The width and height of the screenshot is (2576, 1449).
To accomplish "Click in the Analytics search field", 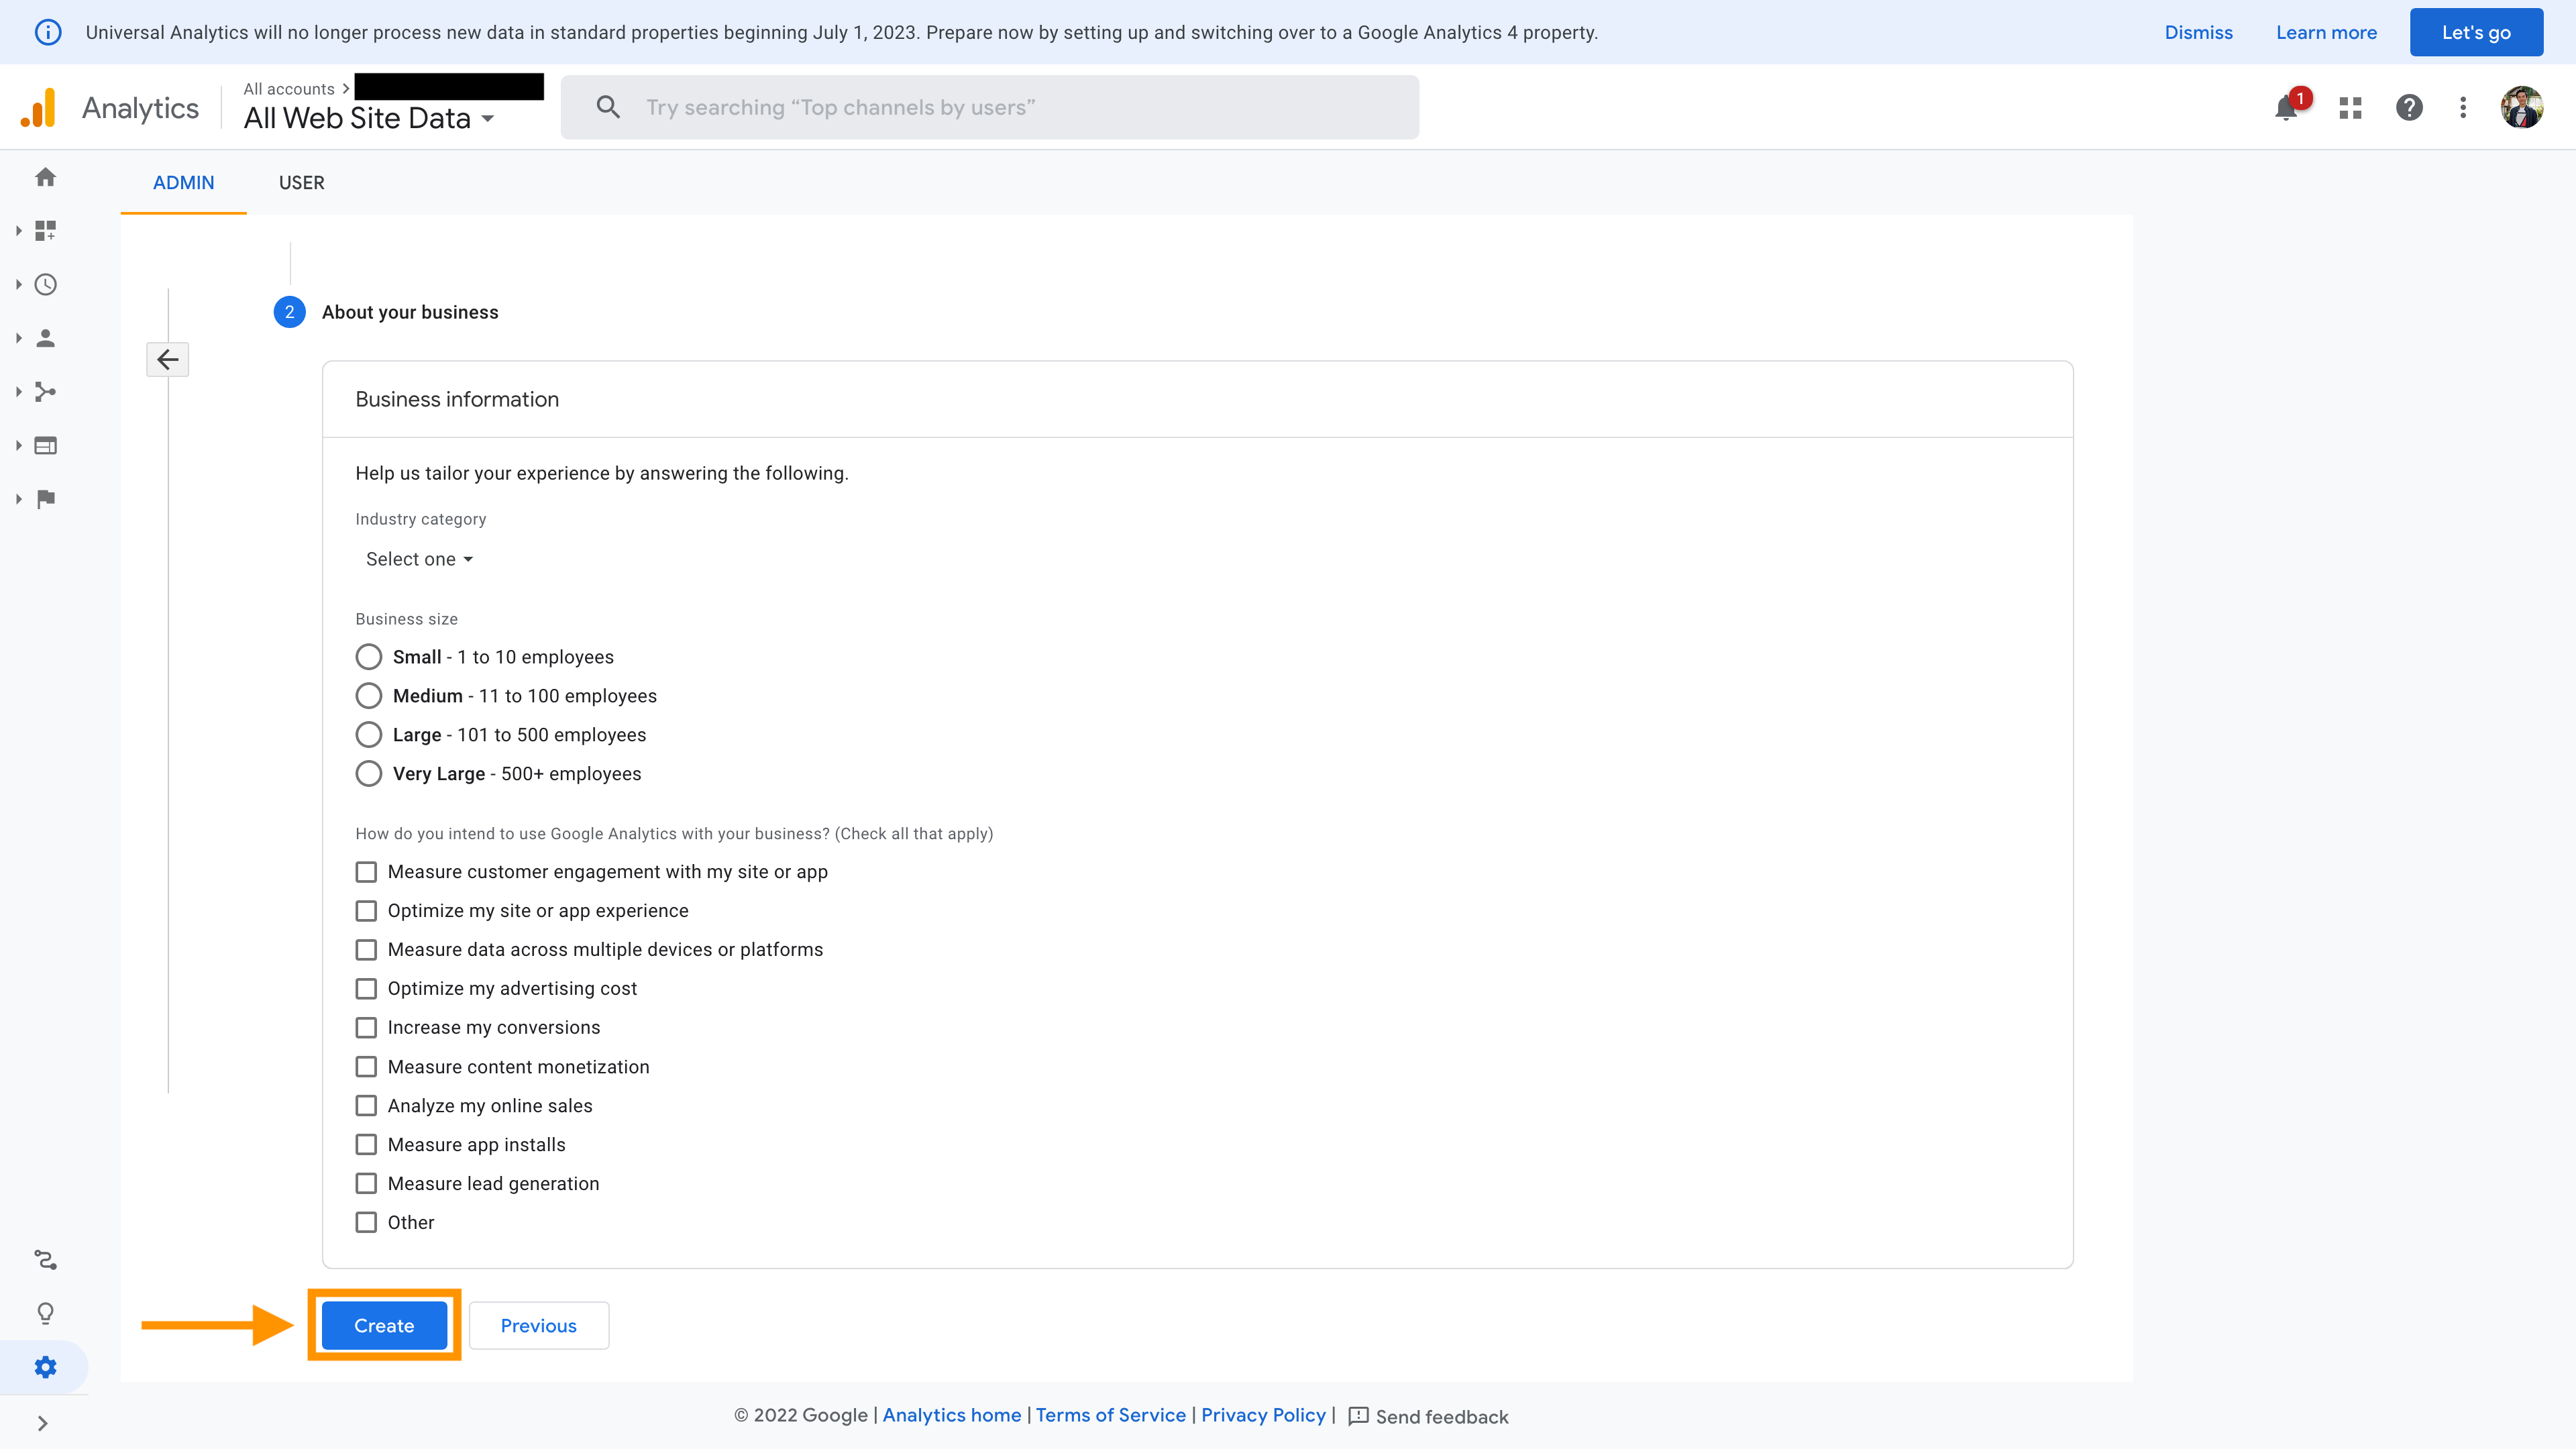I will pos(990,108).
